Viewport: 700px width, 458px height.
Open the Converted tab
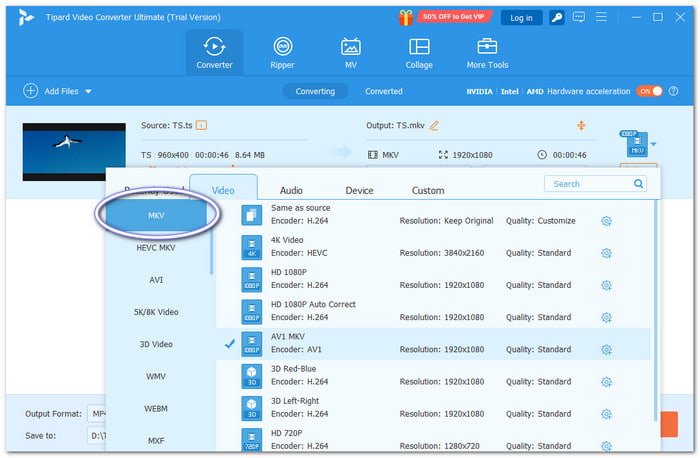tap(383, 91)
